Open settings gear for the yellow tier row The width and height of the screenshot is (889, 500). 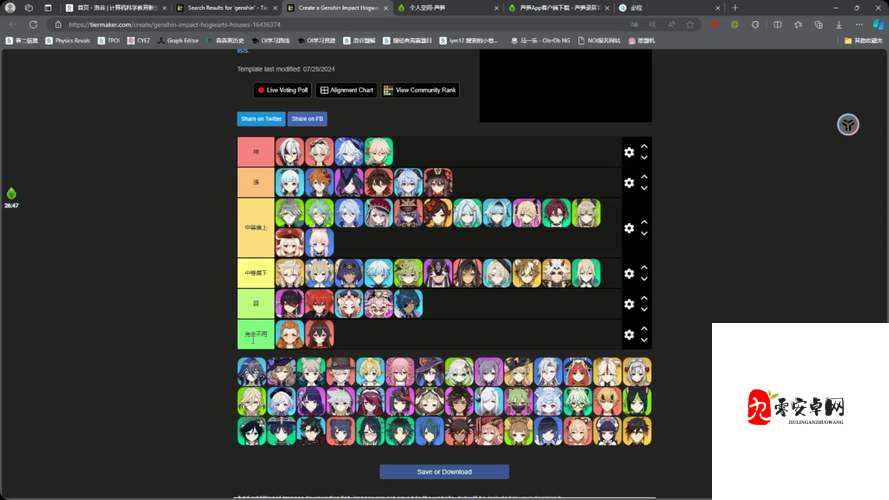[x=629, y=273]
